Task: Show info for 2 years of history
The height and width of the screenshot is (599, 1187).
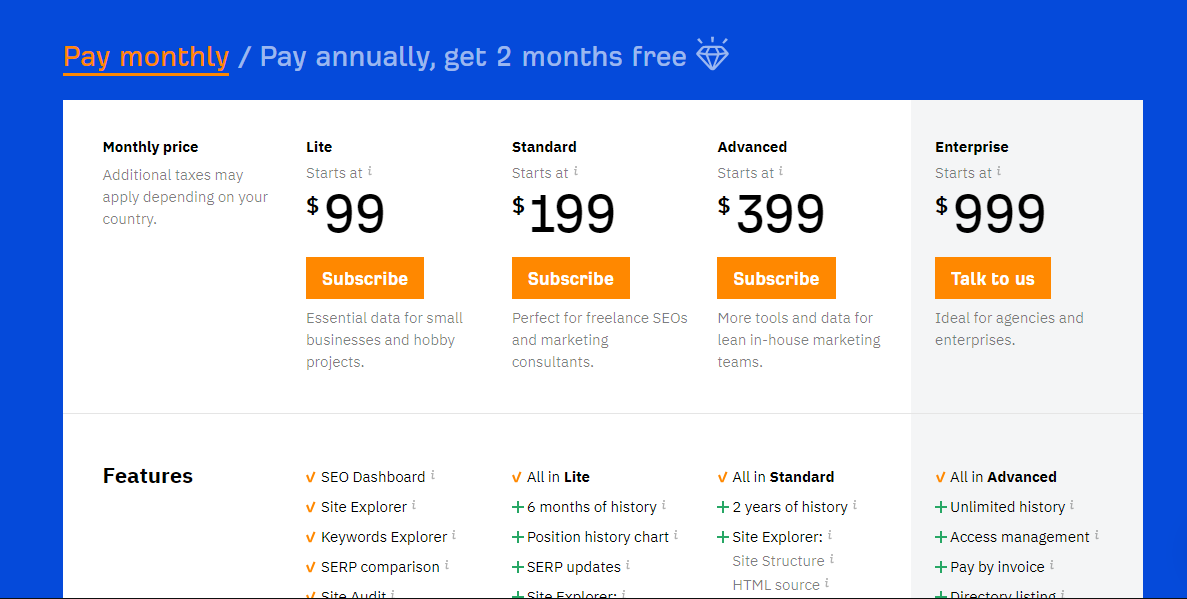Action: [854, 504]
